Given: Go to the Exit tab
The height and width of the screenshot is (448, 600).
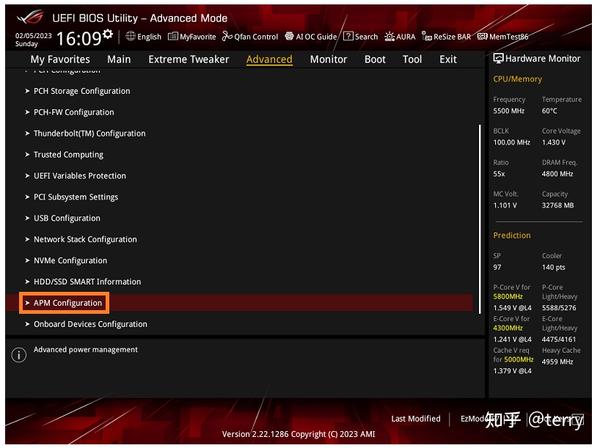Looking at the screenshot, I should 448,59.
